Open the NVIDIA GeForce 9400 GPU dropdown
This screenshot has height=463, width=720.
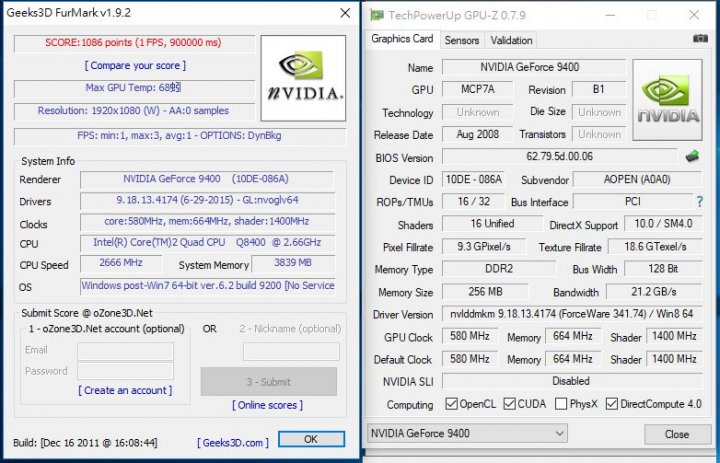pos(467,433)
